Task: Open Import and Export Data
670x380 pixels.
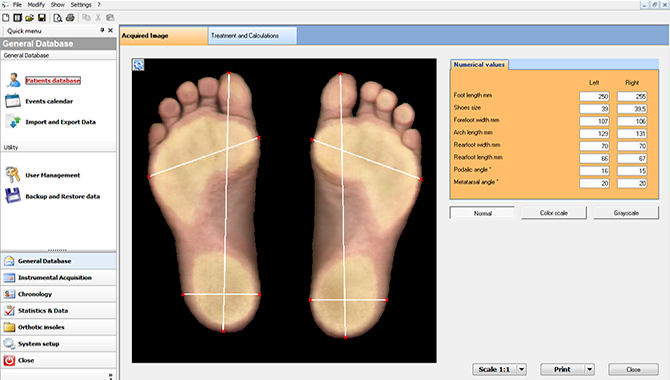Action: 61,122
